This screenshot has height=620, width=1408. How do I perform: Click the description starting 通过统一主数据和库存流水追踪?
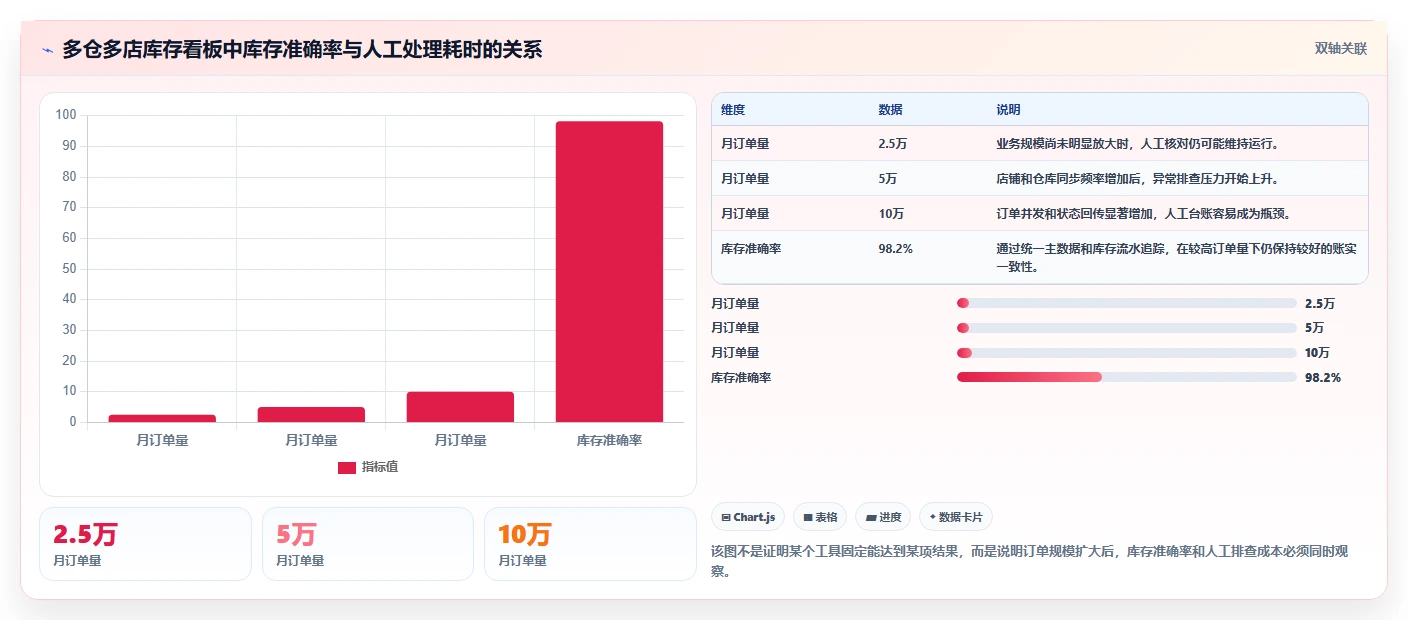[1177, 258]
